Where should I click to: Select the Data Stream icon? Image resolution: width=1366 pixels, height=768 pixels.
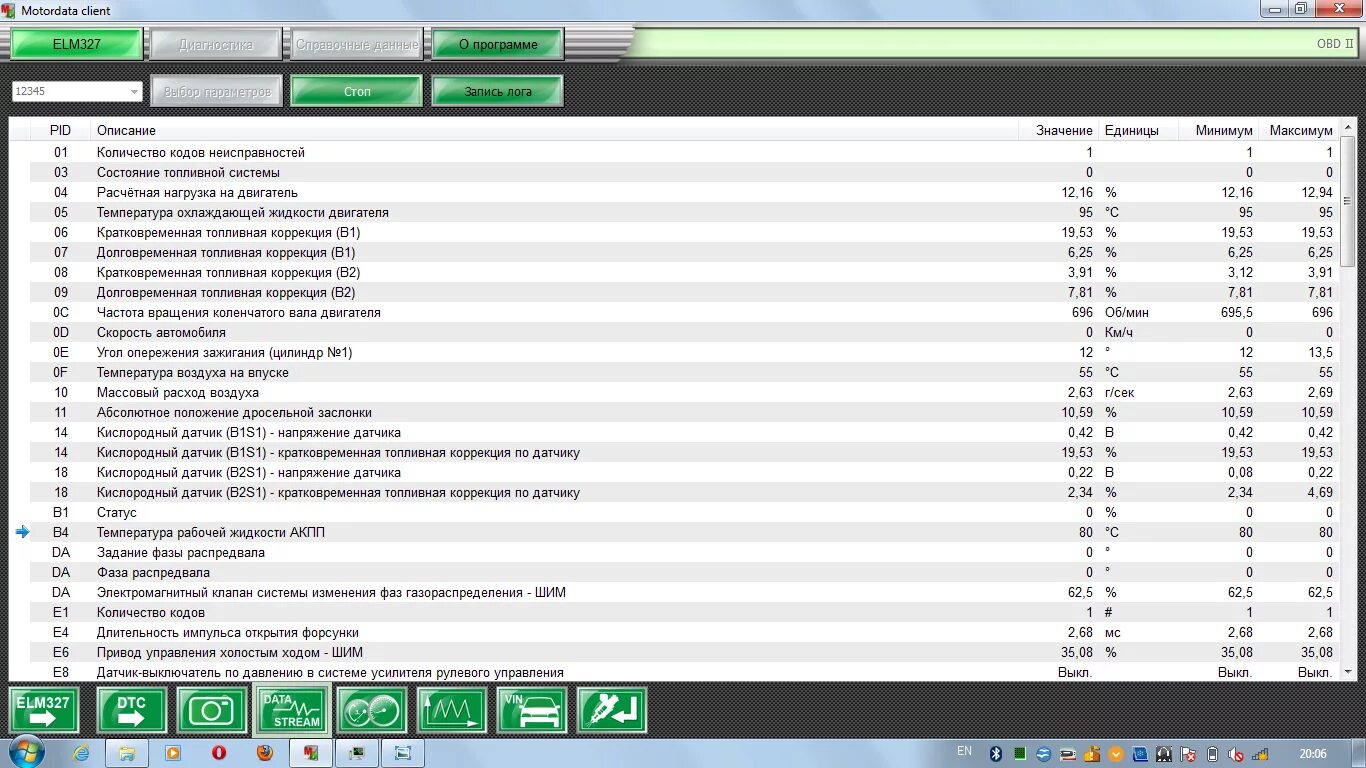pos(292,711)
